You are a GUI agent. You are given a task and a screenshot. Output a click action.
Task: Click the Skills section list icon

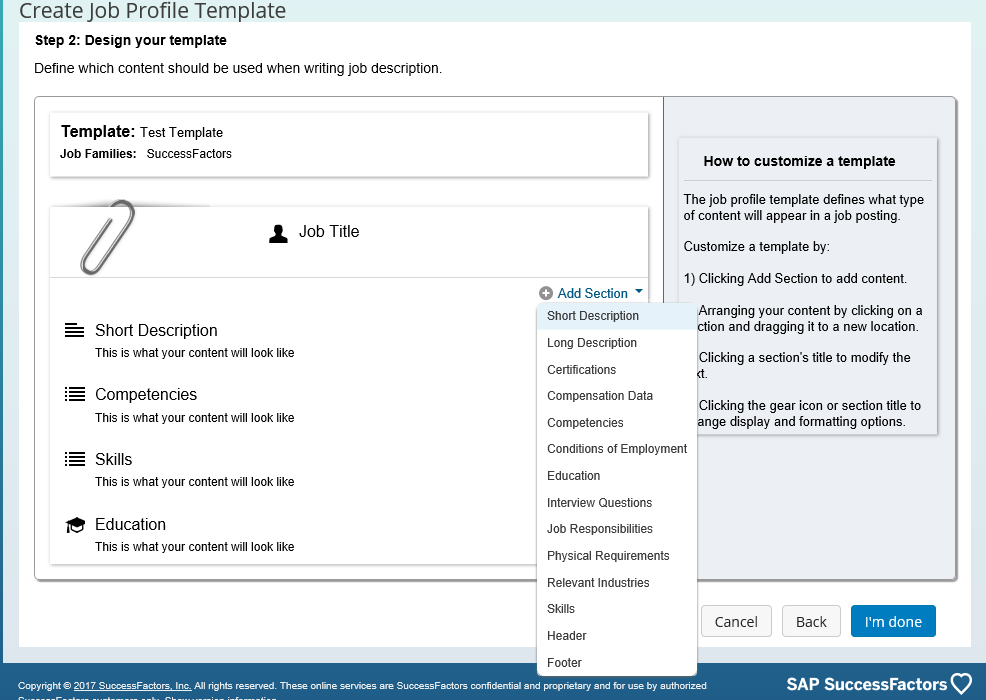[74, 459]
